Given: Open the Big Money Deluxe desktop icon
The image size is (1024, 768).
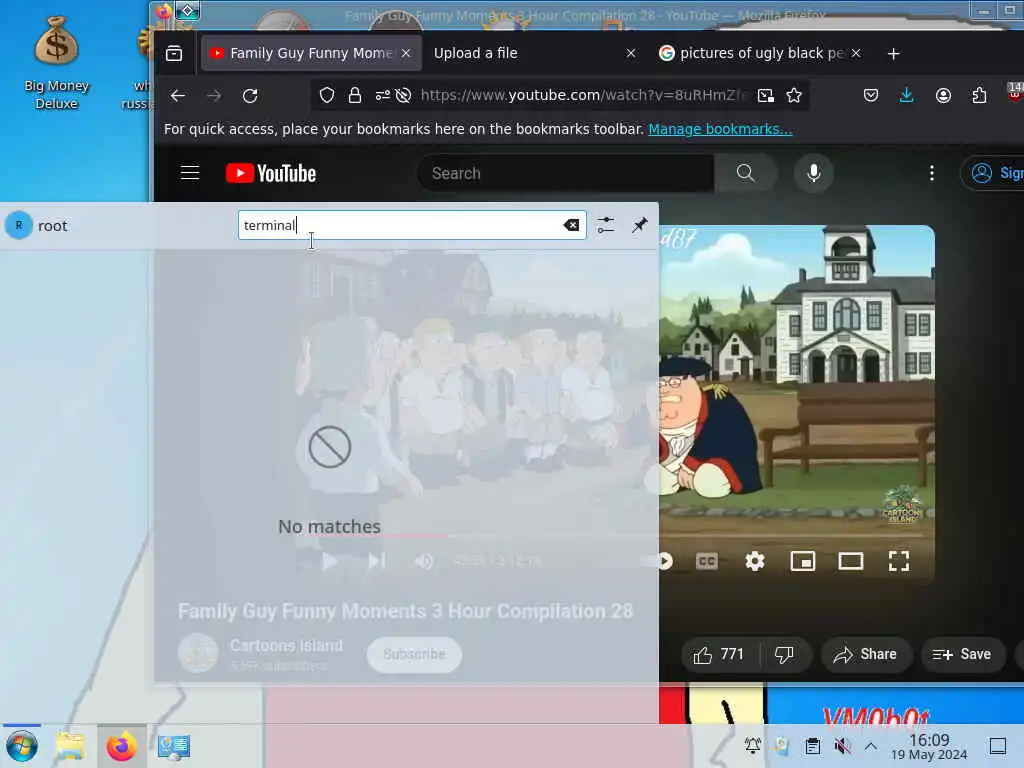Looking at the screenshot, I should (x=56, y=63).
